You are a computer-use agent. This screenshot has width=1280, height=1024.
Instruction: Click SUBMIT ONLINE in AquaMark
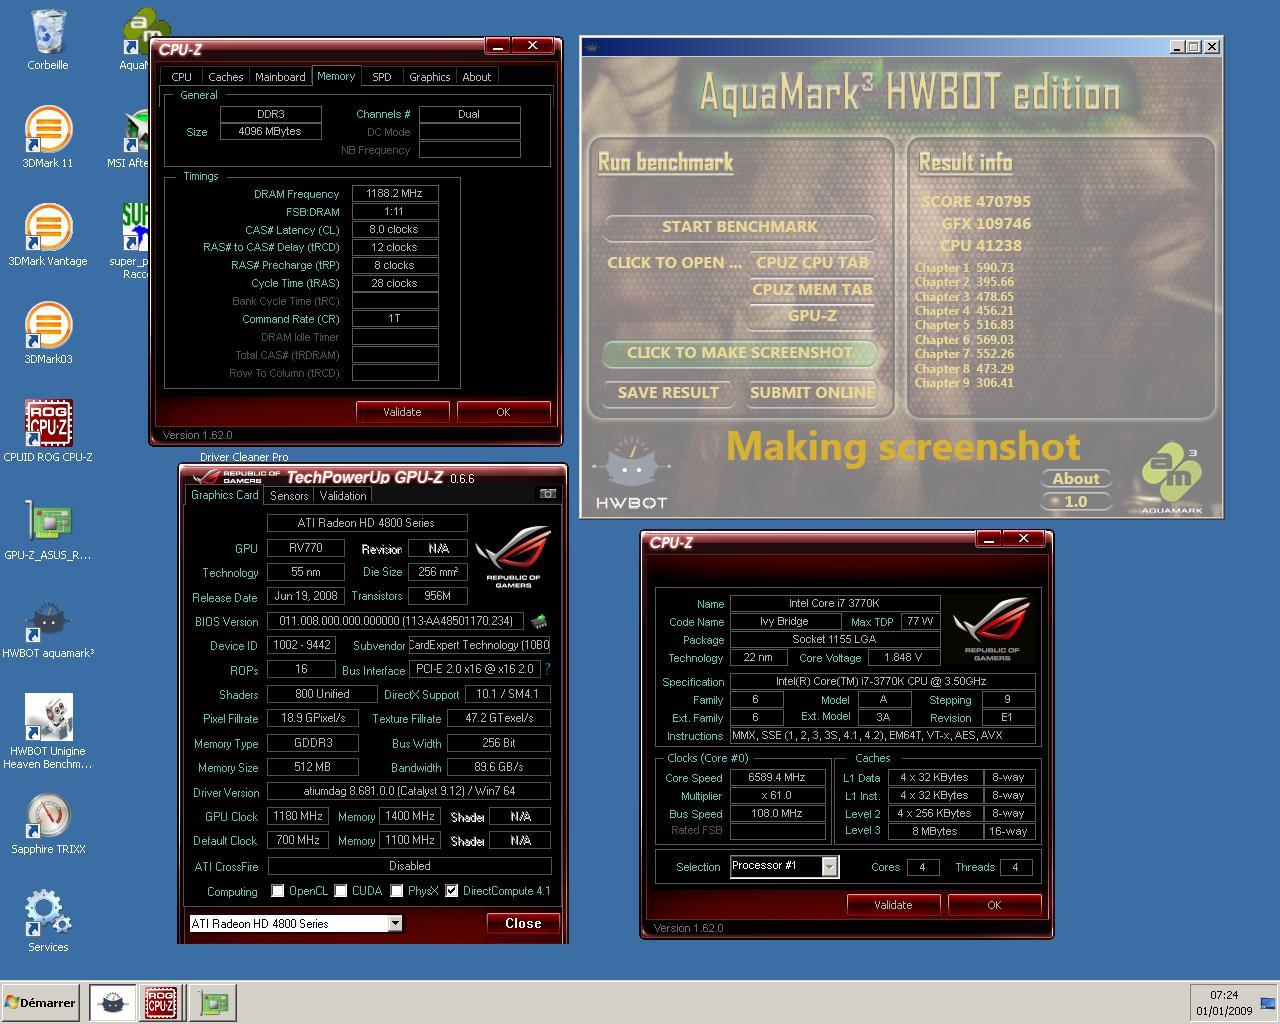812,392
